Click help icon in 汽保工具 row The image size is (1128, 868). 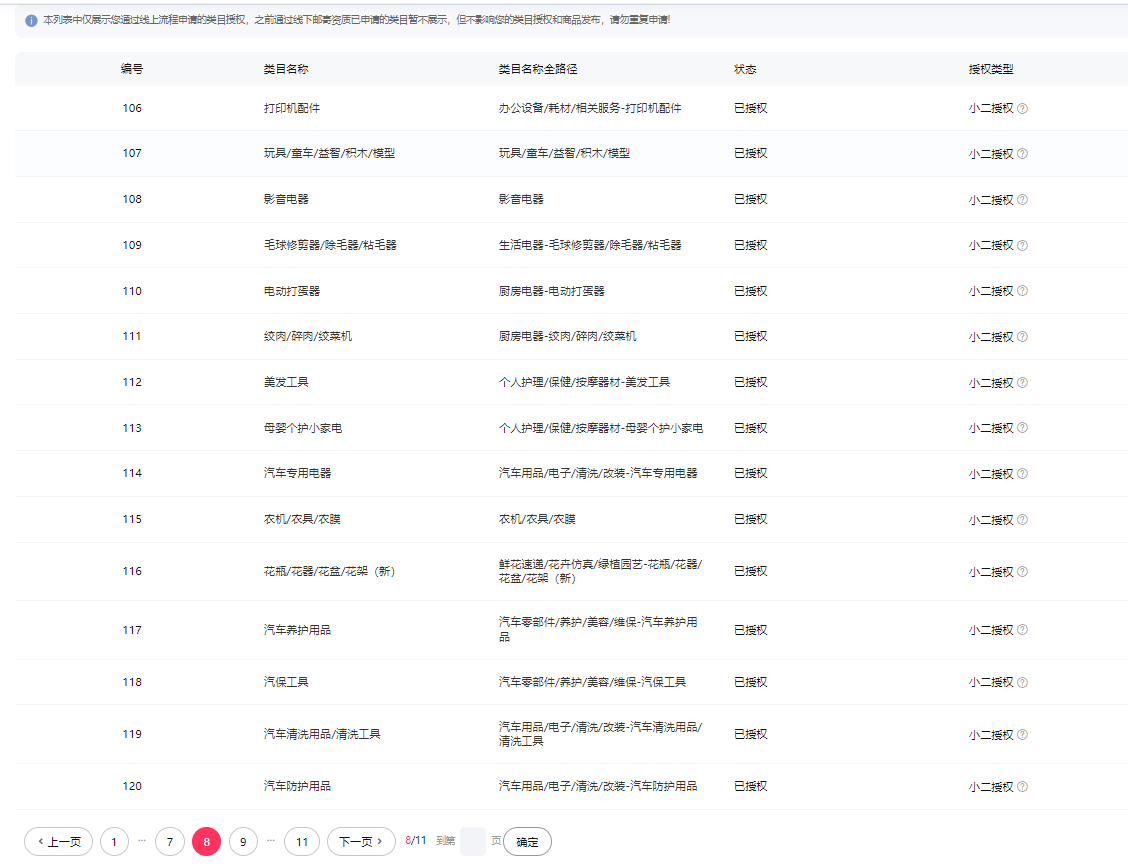click(1022, 683)
